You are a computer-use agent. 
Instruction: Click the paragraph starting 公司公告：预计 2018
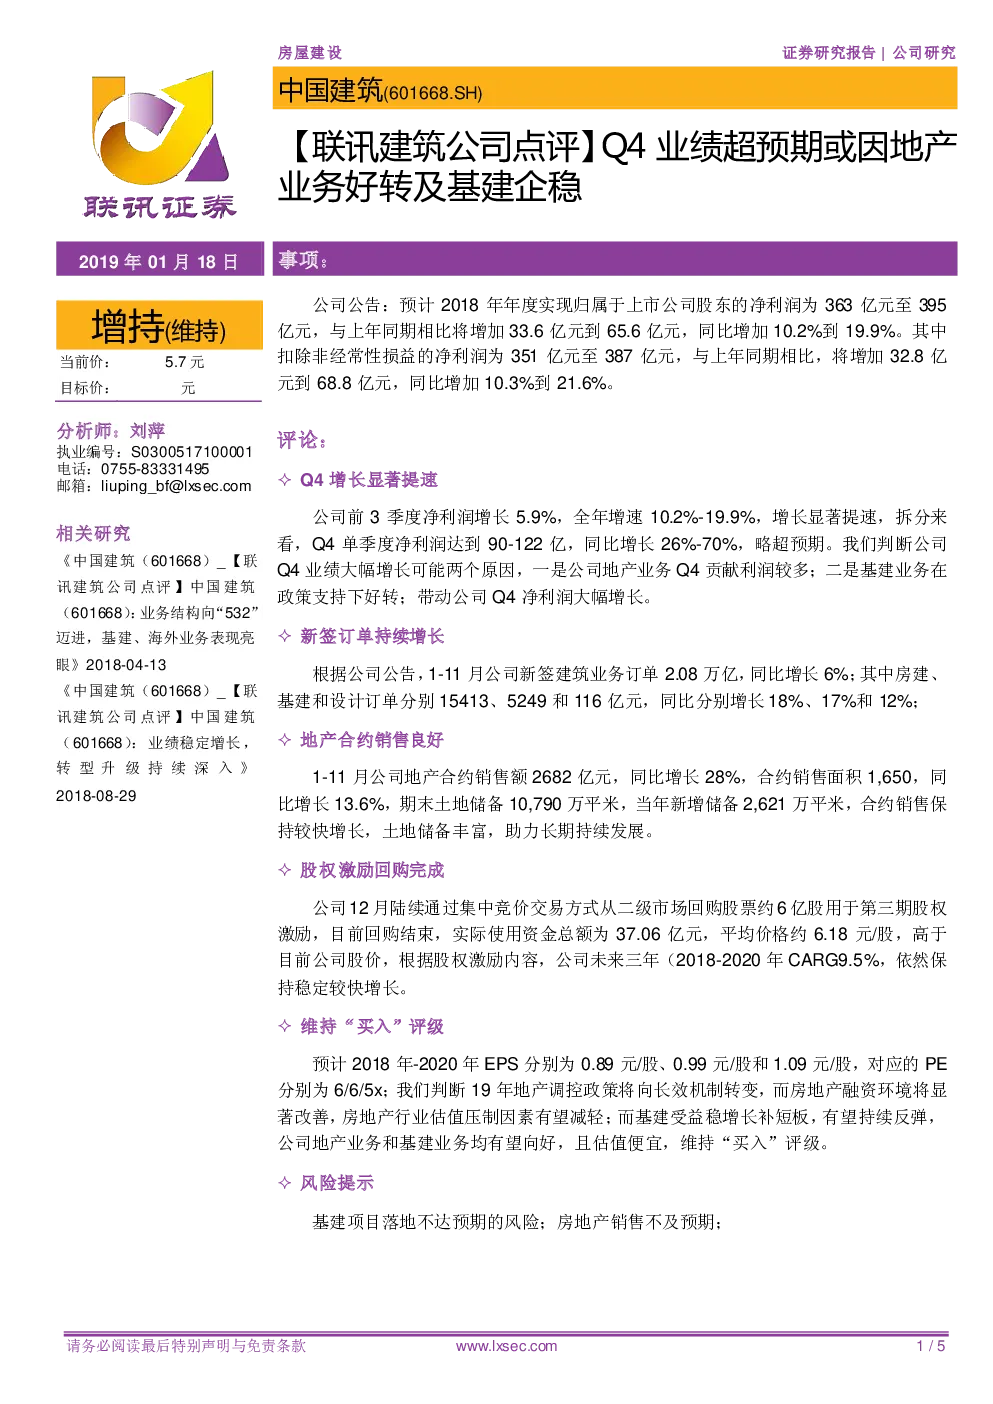612,344
